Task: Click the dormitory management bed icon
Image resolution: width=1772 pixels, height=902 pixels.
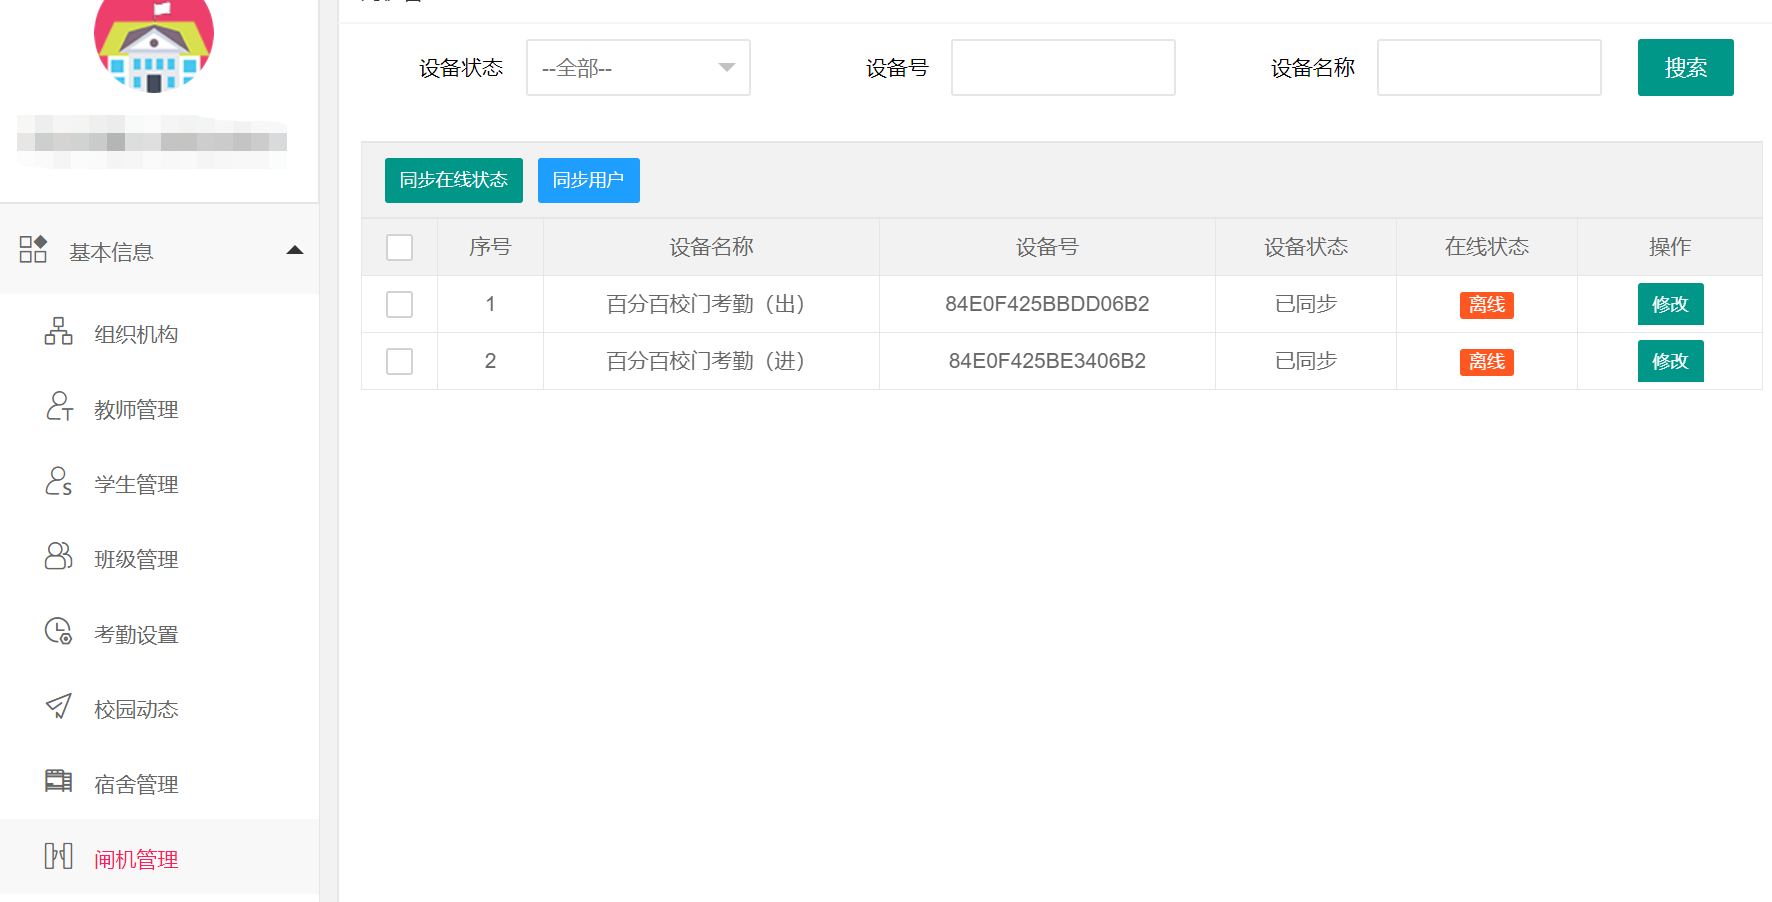Action: click(58, 782)
